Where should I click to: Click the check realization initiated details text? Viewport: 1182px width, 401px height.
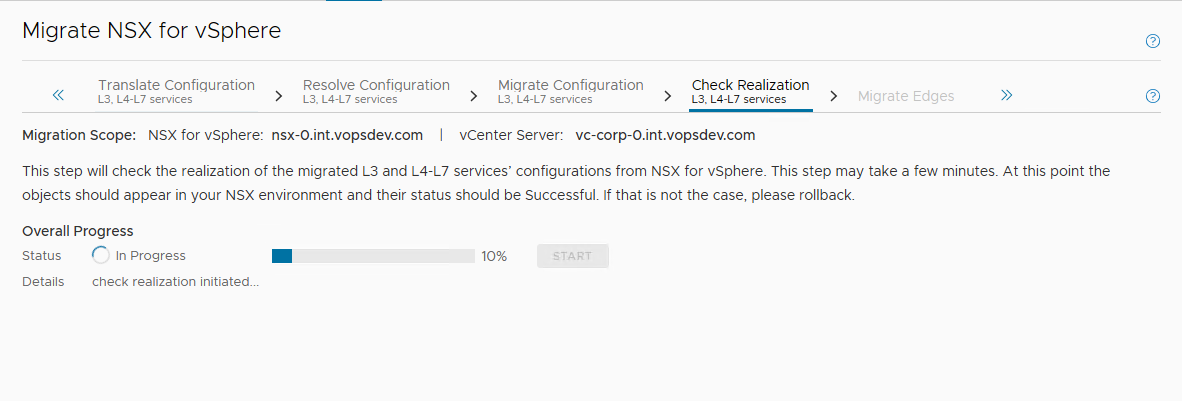[176, 282]
